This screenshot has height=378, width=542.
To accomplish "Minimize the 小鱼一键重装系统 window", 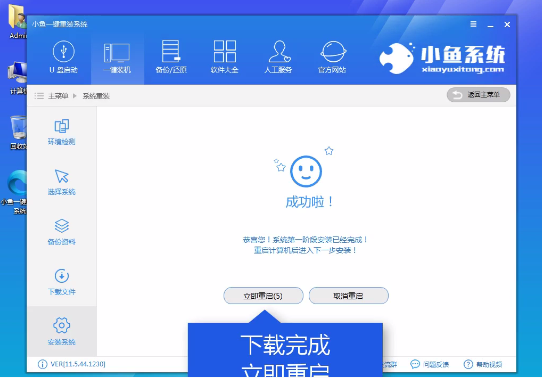I will click(490, 25).
